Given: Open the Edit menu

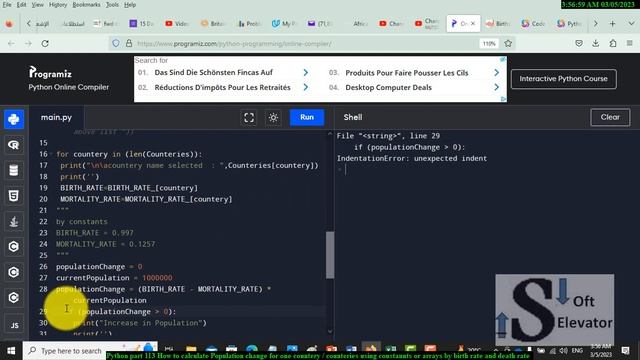Looking at the screenshot, I should (21, 5).
